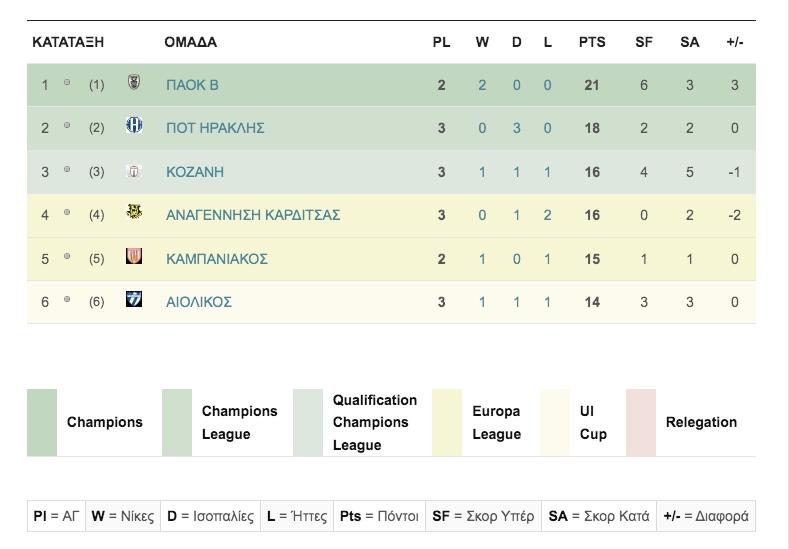Viewport: 789px width, 549px height.
Task: Click ΠΑΟΚ Β wins count of 2
Action: tap(482, 85)
